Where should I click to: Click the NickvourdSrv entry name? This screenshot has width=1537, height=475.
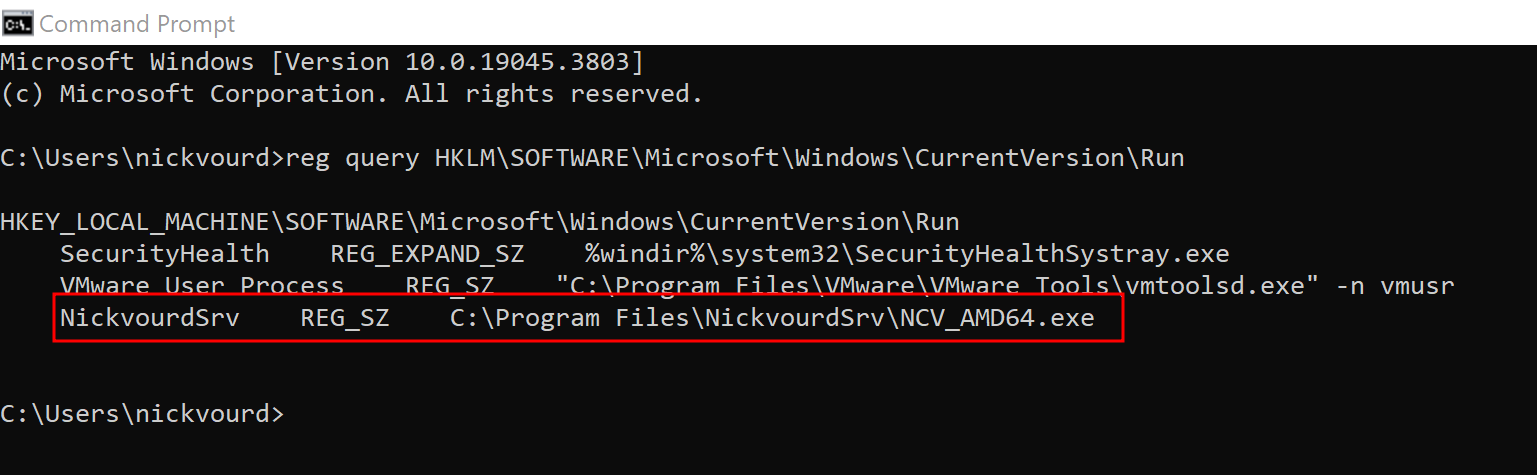[149, 319]
